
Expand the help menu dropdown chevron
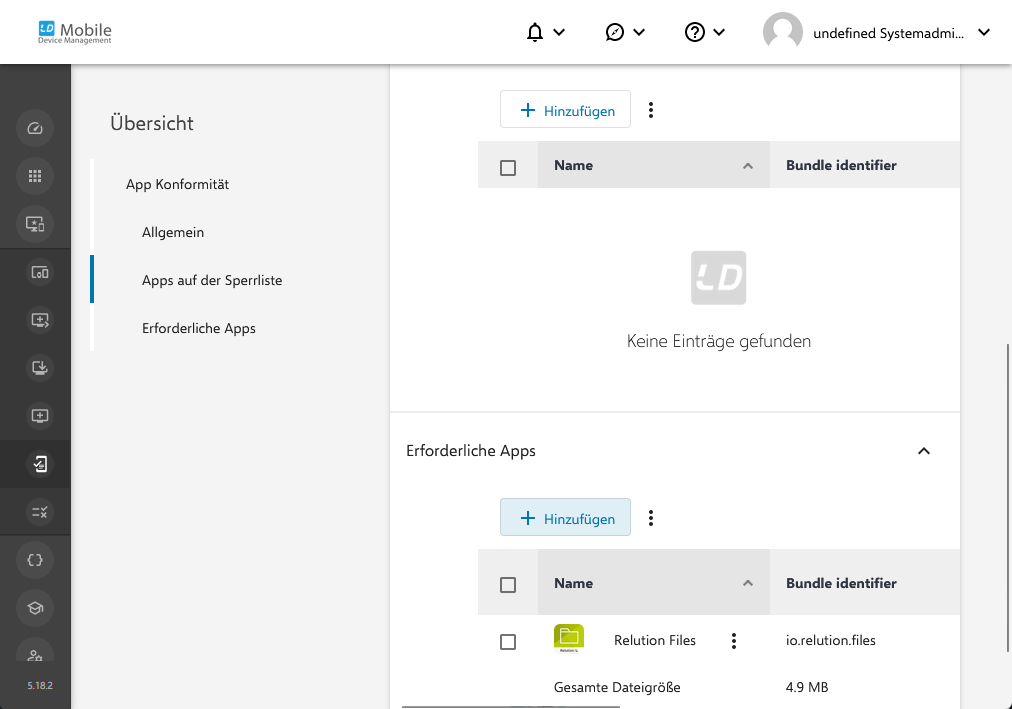(719, 32)
